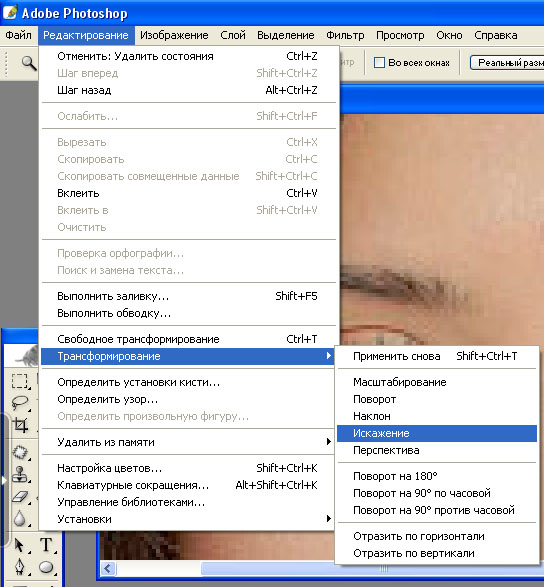
Task: Open the Файл menu
Action: coord(18,35)
